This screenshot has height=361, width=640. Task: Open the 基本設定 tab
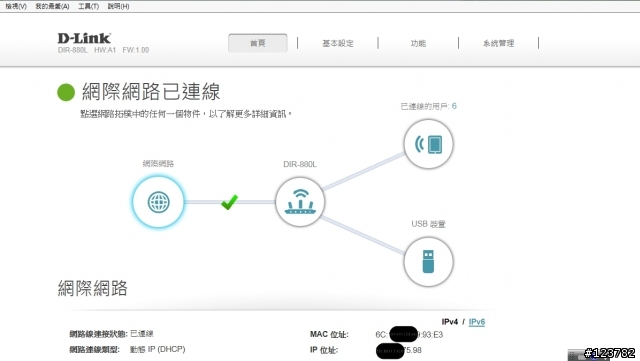click(338, 43)
